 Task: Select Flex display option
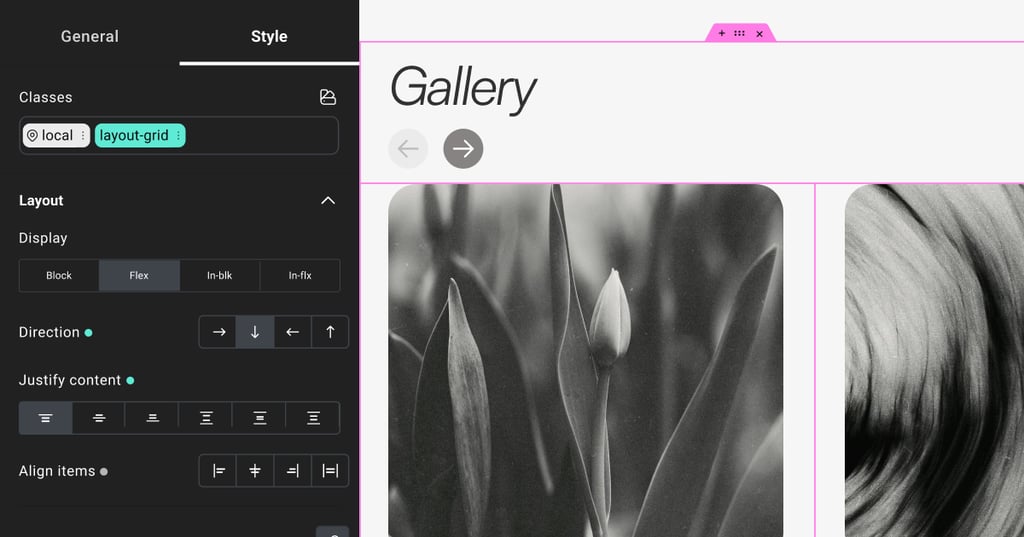pos(138,275)
